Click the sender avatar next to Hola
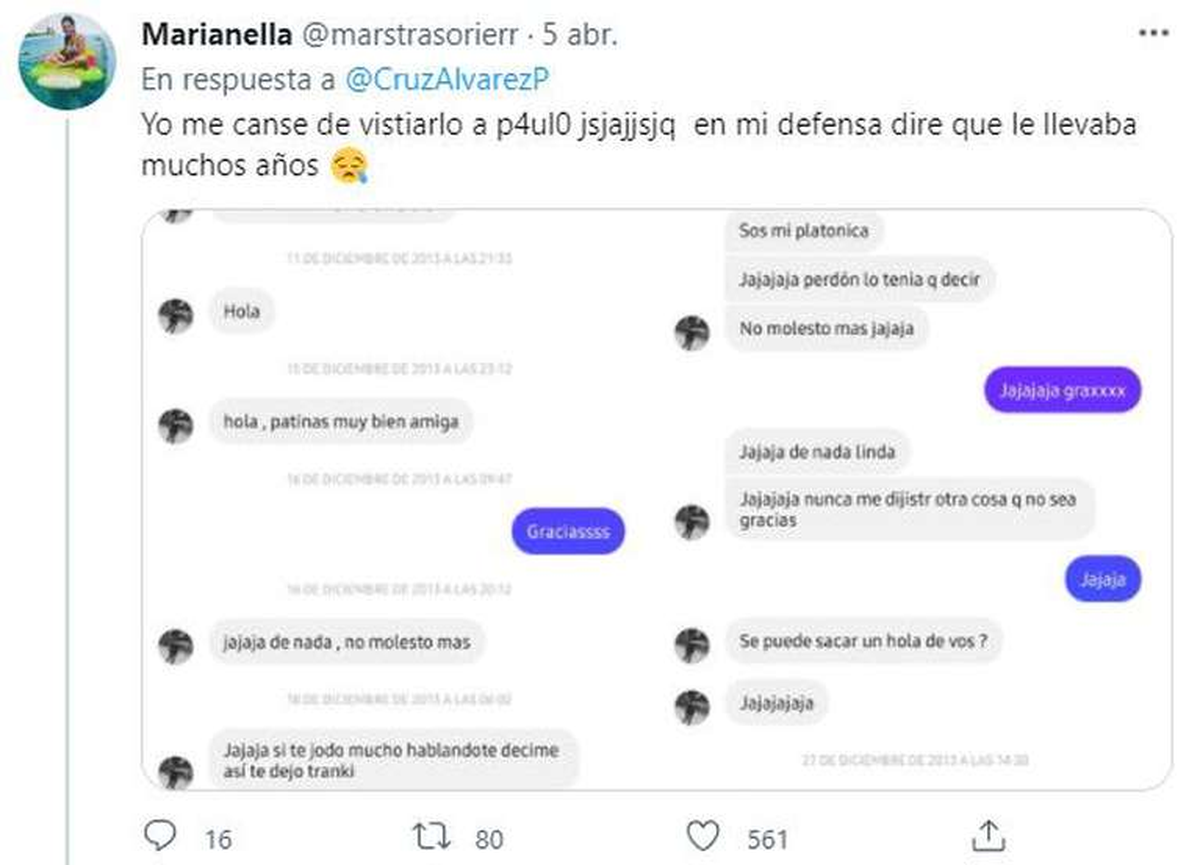The width and height of the screenshot is (1200, 865). 175,316
